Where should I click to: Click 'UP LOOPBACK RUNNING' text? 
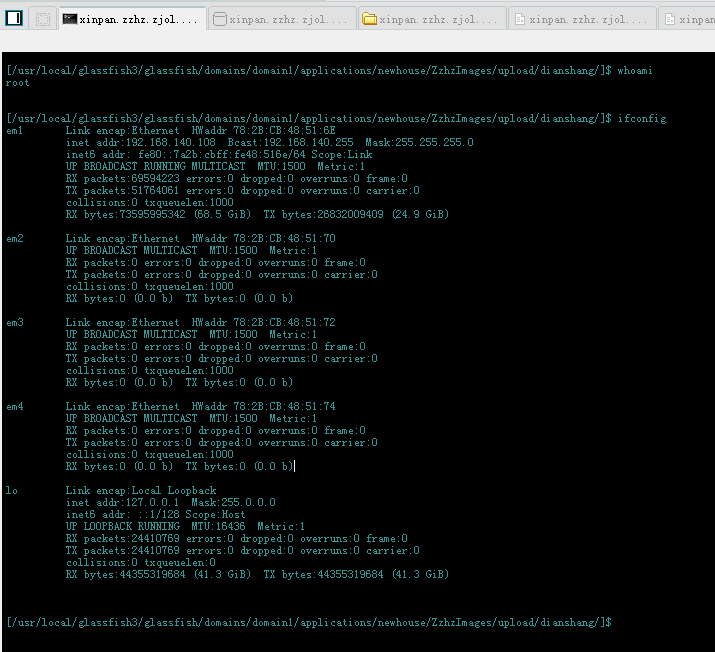coord(123,526)
